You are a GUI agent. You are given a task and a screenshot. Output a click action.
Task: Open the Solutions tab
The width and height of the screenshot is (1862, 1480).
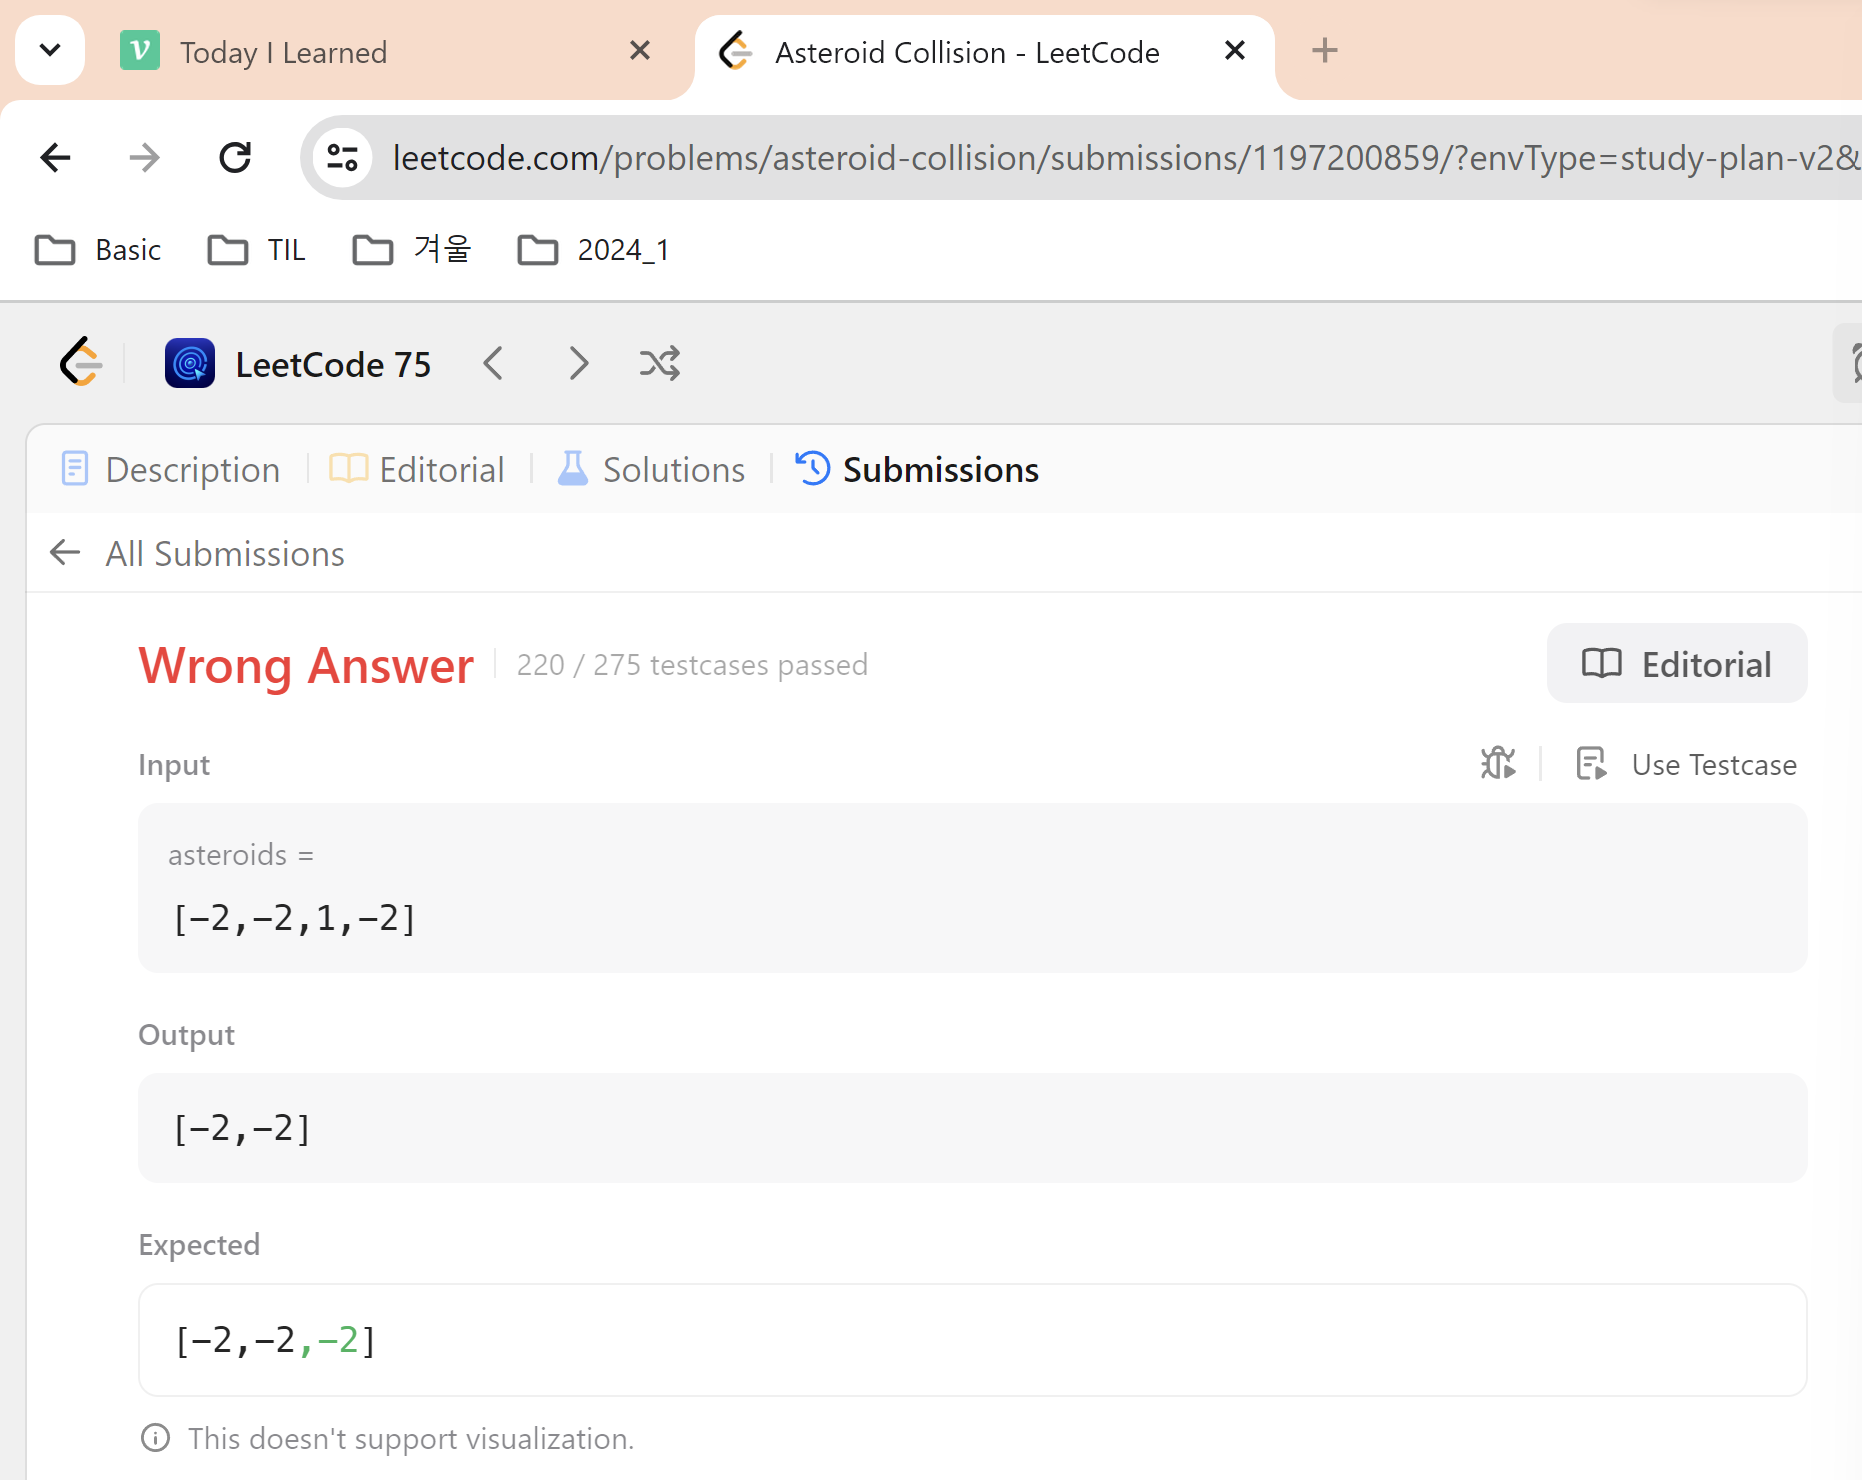tap(651, 469)
